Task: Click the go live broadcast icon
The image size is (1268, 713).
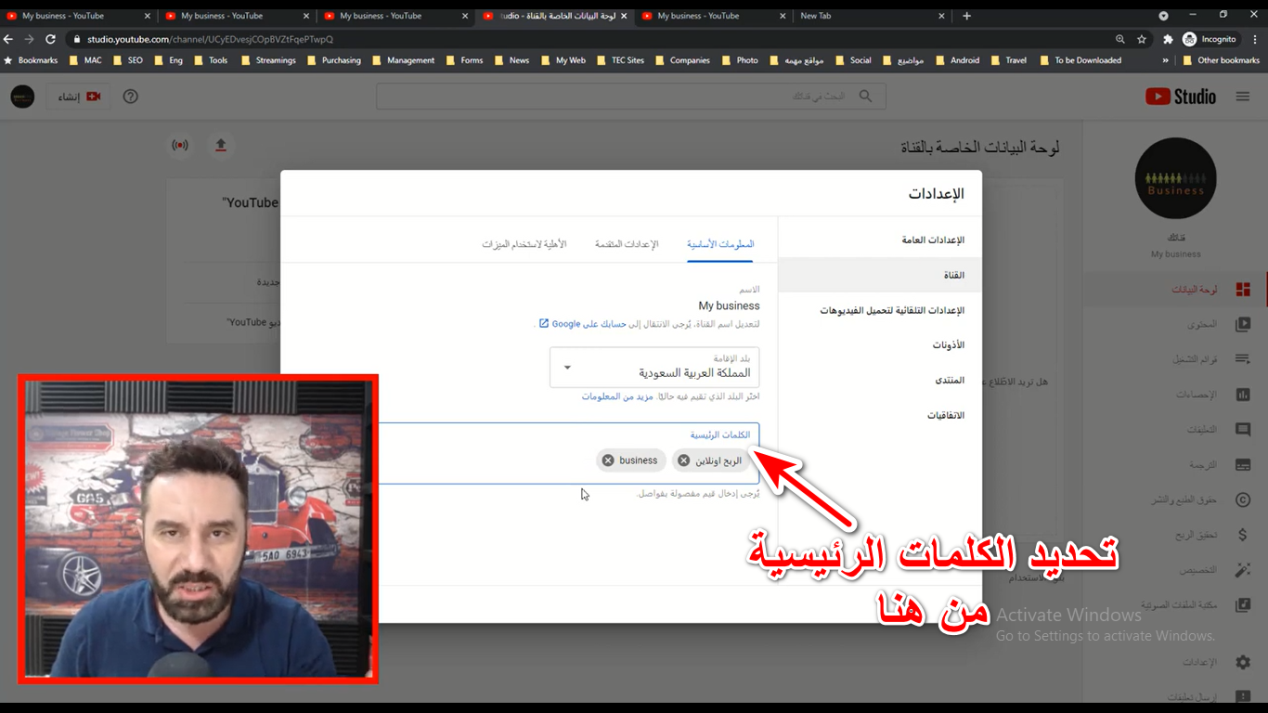Action: pos(180,146)
